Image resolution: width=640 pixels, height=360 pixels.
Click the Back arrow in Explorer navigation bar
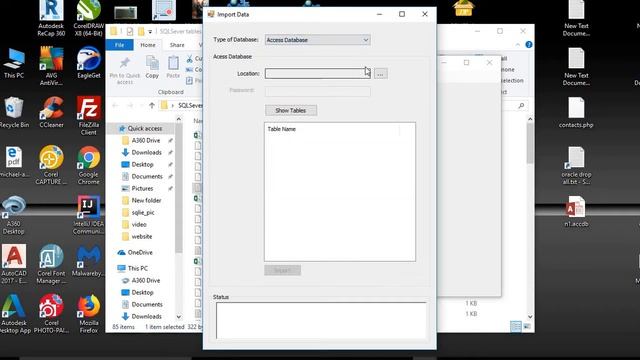[x=116, y=106]
